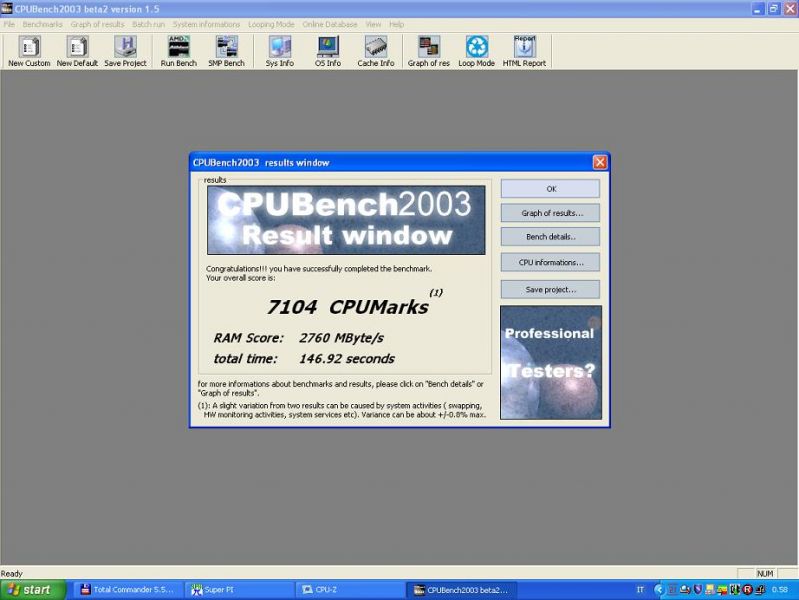Open the Online Database menu
This screenshot has height=600, width=799.
pos(330,24)
